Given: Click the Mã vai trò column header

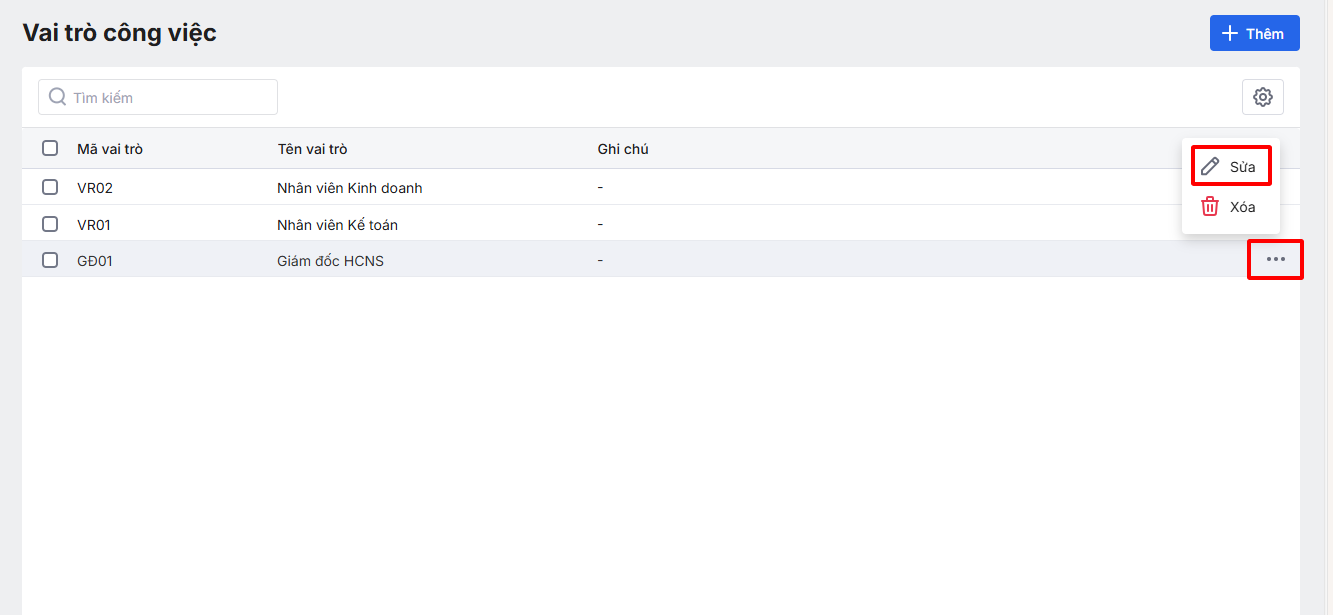Looking at the screenshot, I should point(110,149).
